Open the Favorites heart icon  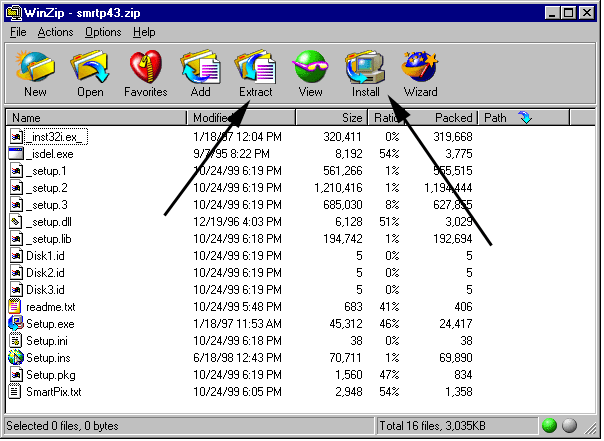pyautogui.click(x=146, y=67)
